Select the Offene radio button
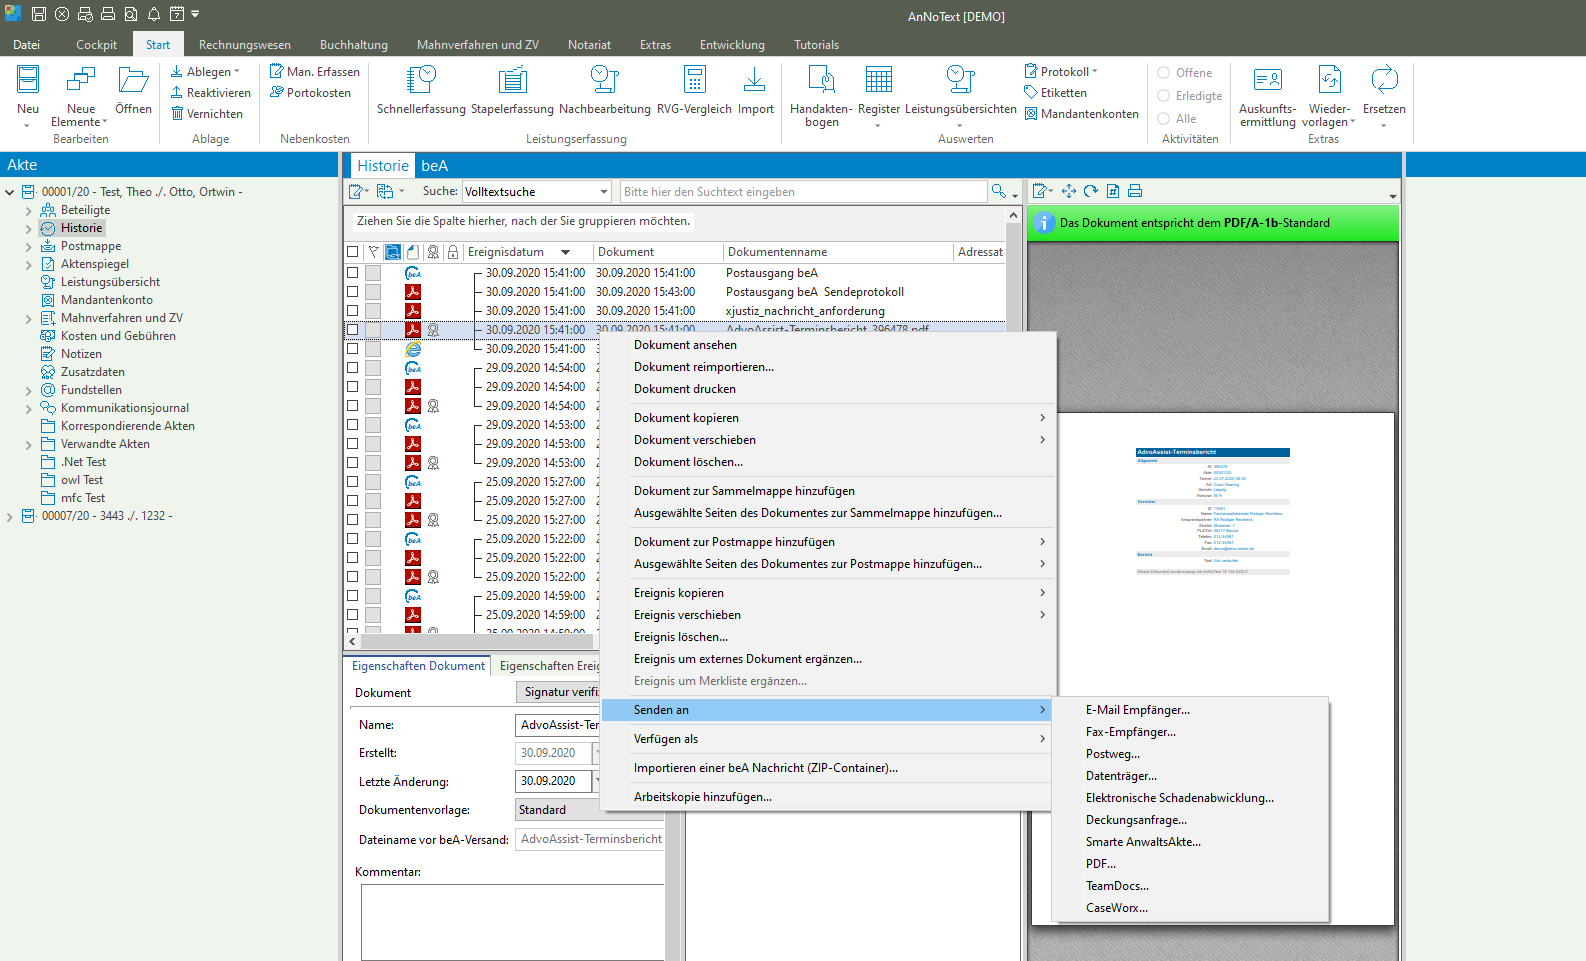 click(1164, 73)
